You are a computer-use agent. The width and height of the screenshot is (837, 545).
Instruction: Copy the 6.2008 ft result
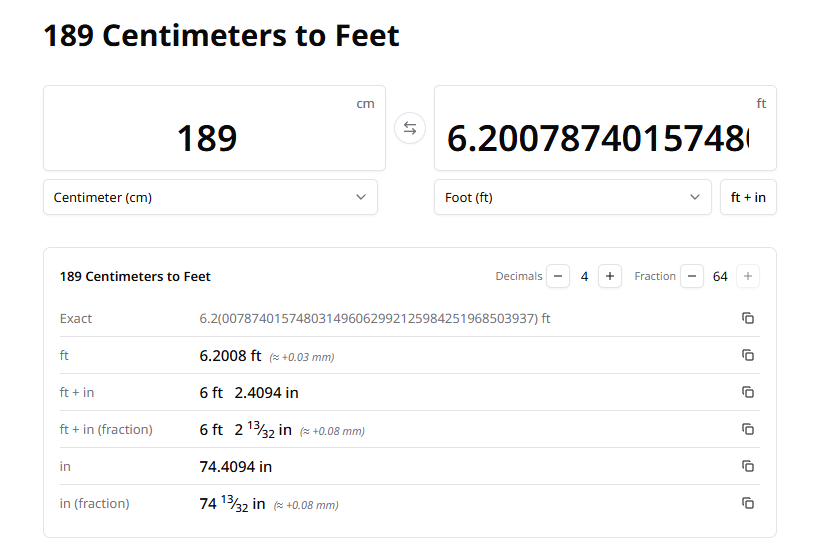pyautogui.click(x=748, y=355)
